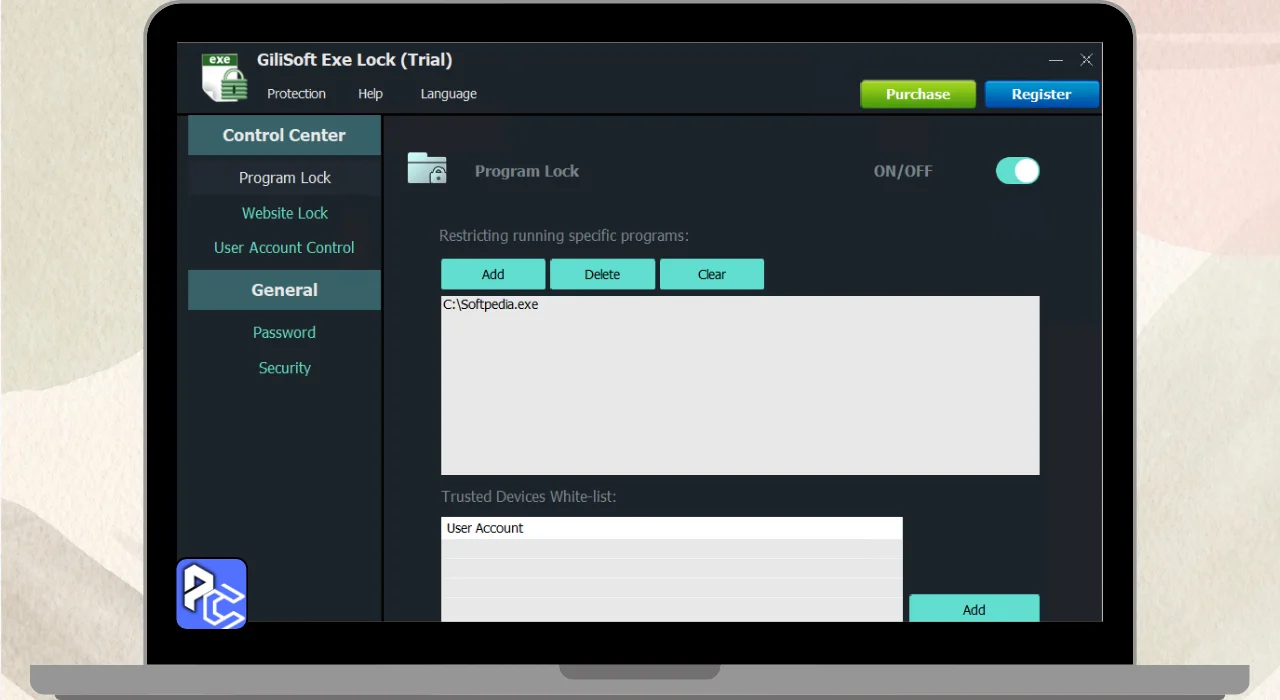Open the Protection menu
This screenshot has width=1280, height=700.
[x=296, y=94]
